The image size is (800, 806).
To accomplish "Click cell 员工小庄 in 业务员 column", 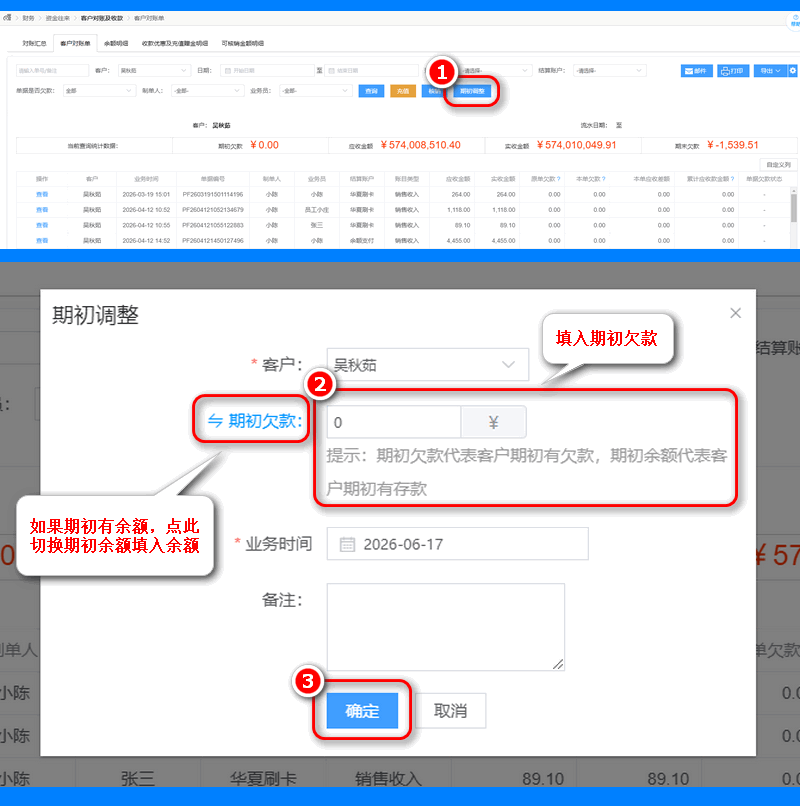I will (317, 210).
